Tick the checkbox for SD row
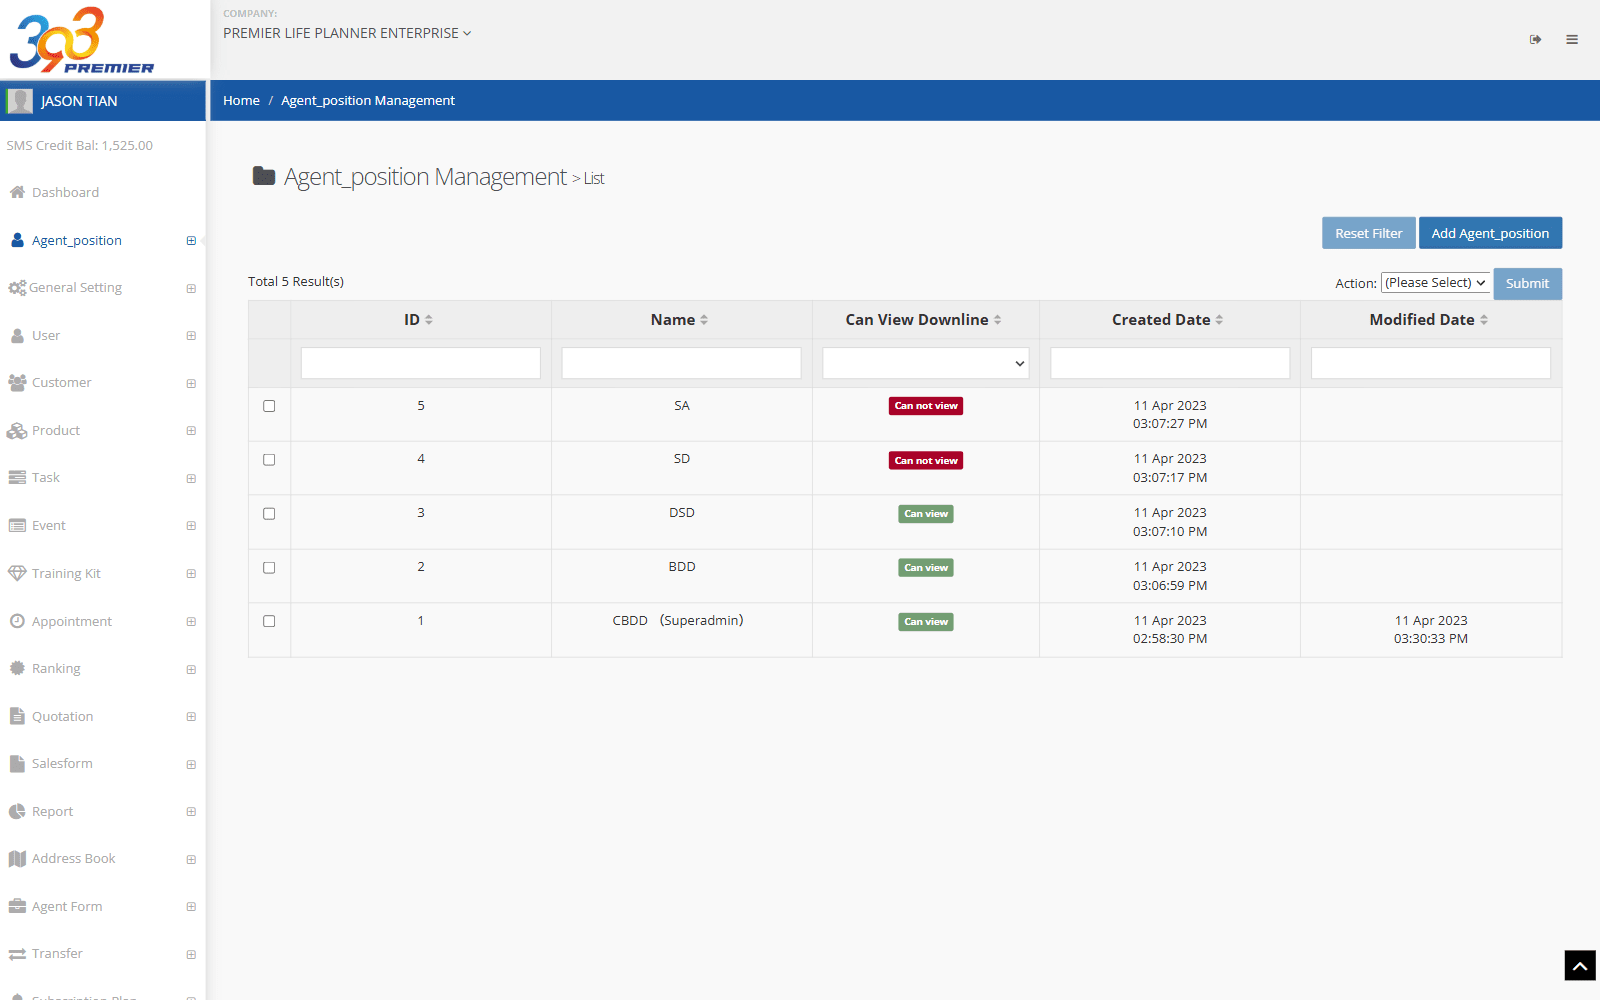 pyautogui.click(x=269, y=460)
